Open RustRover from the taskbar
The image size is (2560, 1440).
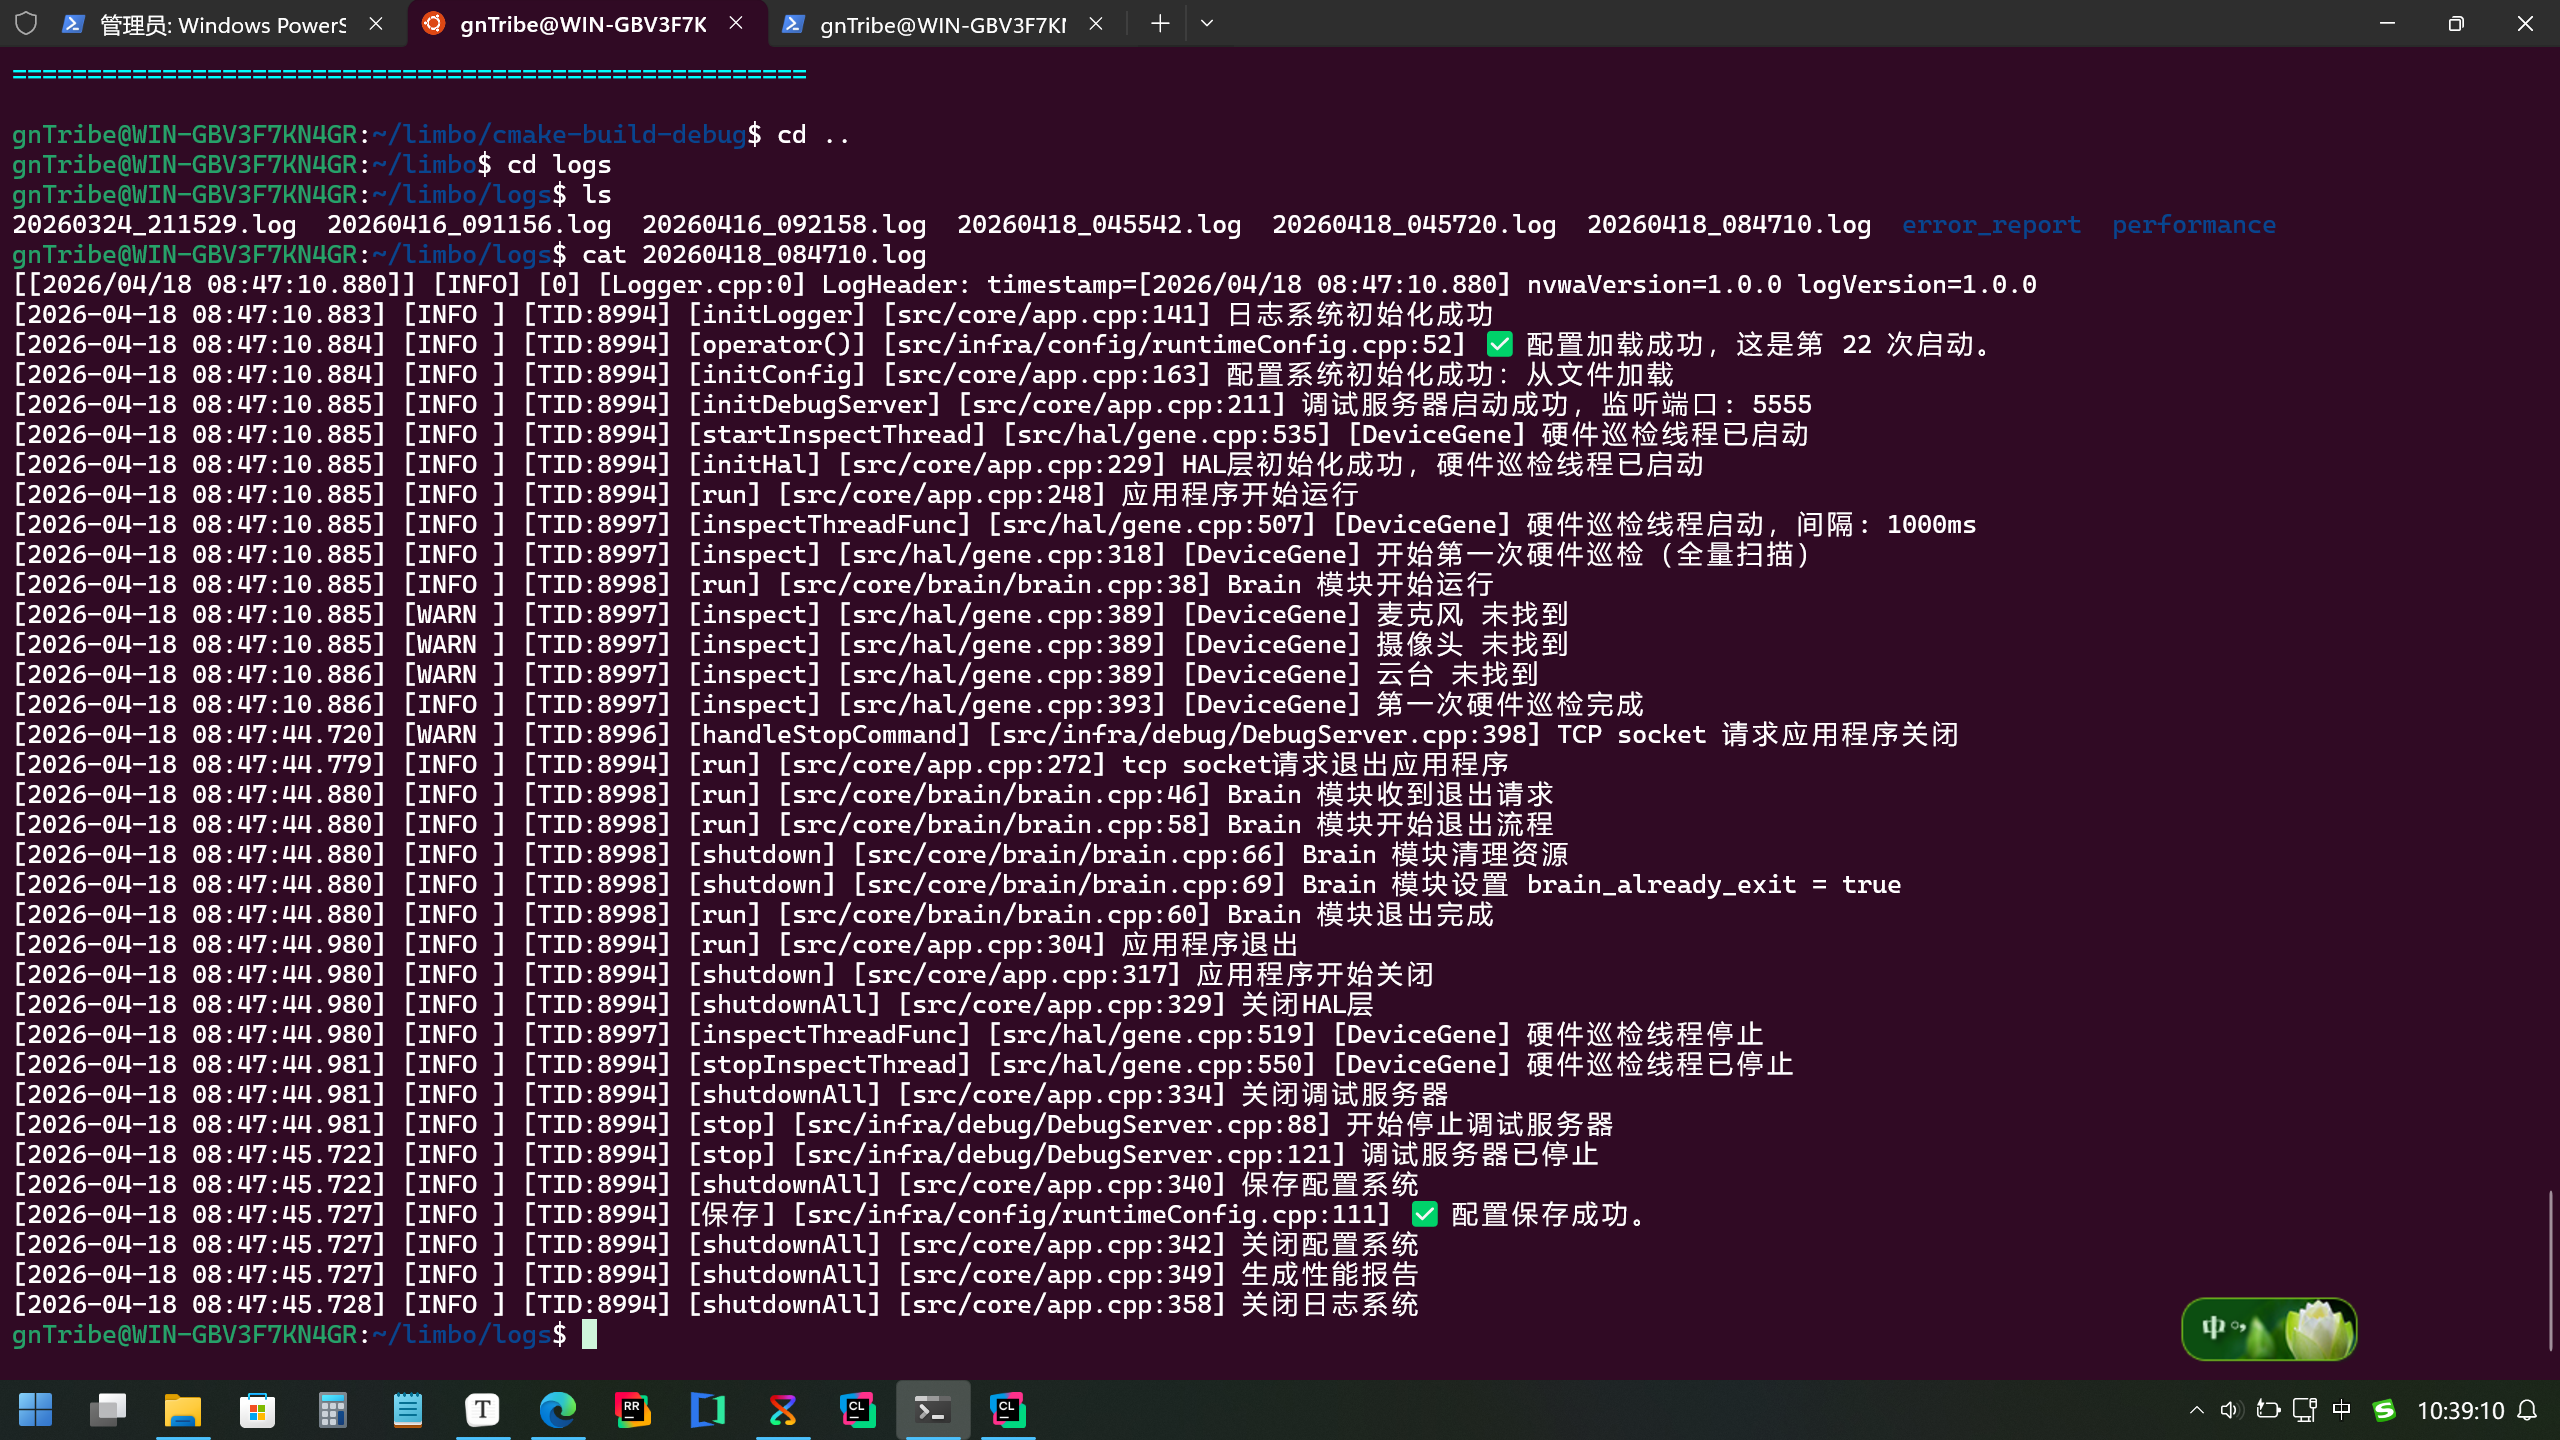632,1410
